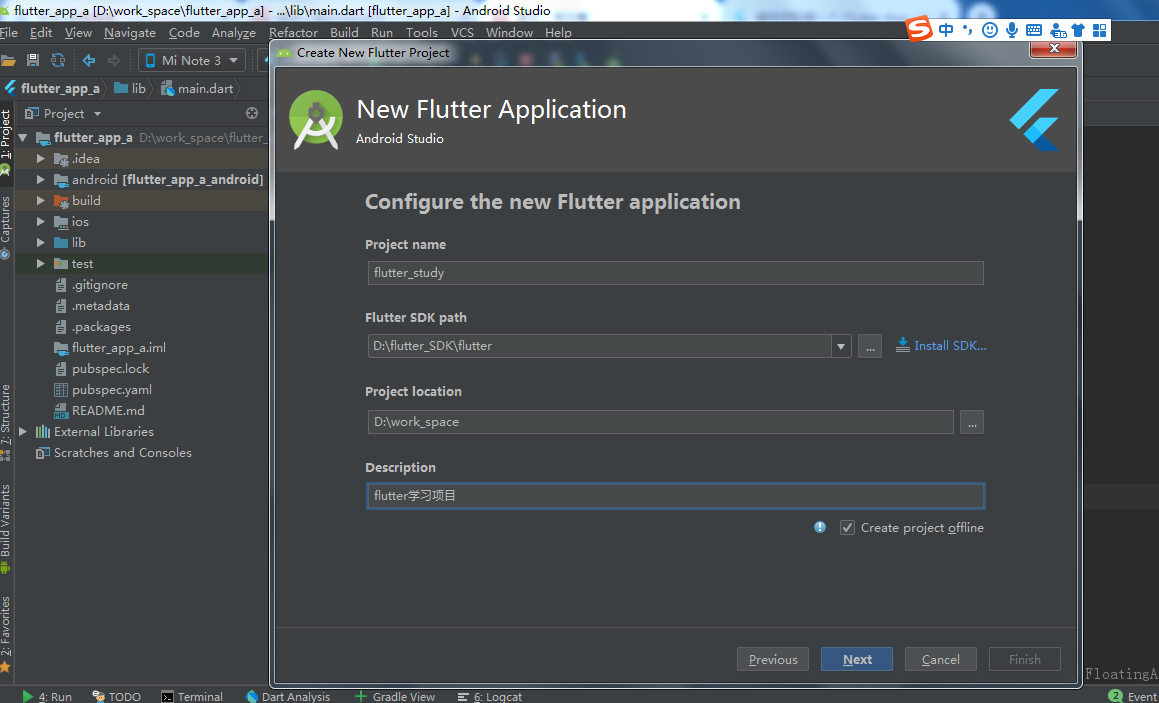Expand the android folder node
Image resolution: width=1159 pixels, height=703 pixels.
point(41,180)
